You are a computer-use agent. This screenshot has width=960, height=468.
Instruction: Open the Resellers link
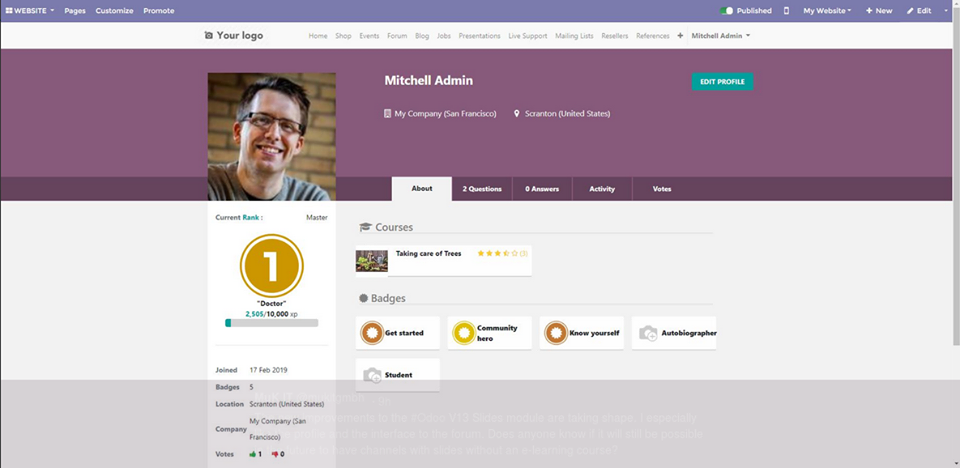pyautogui.click(x=615, y=36)
